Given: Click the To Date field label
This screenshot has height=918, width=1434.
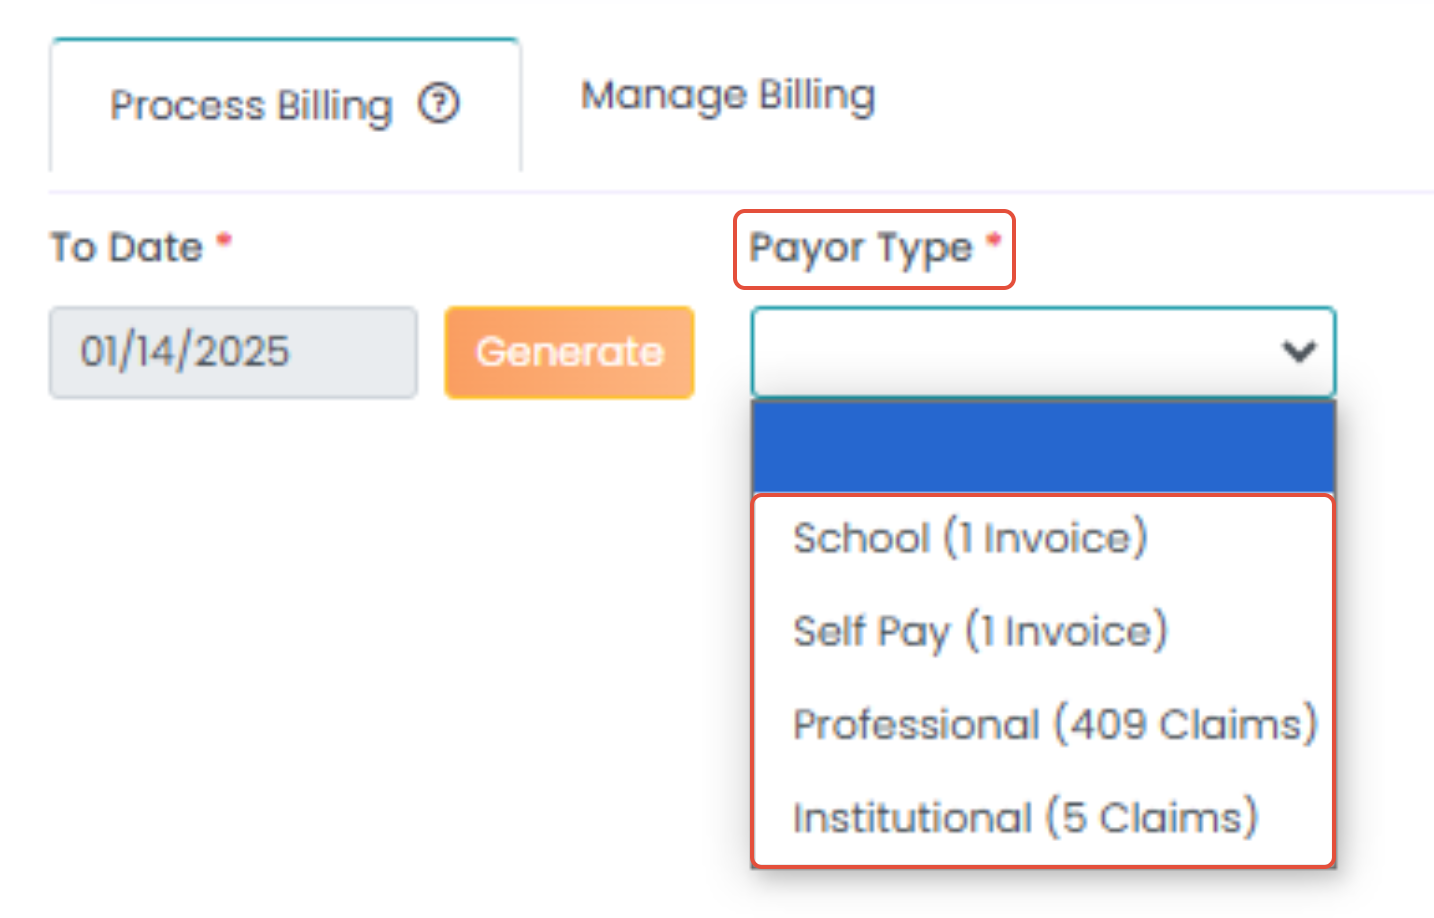Looking at the screenshot, I should [x=127, y=247].
